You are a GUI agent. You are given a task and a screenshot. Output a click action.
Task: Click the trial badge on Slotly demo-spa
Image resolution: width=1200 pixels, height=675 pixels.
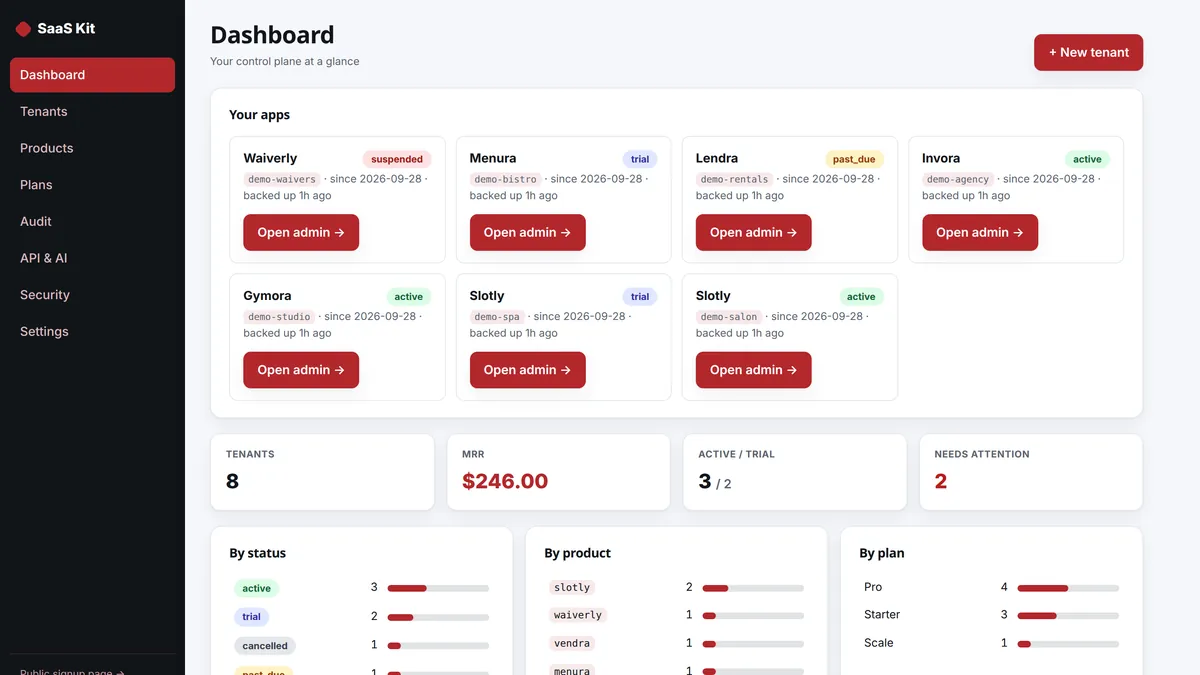tap(640, 297)
